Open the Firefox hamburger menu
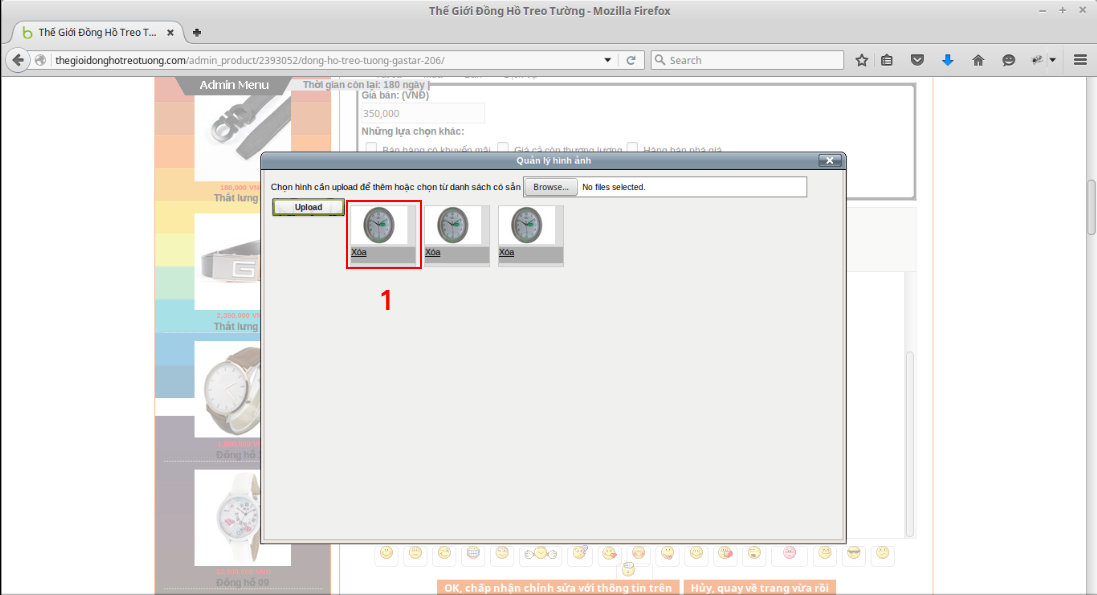Image resolution: width=1097 pixels, height=595 pixels. click(1080, 60)
